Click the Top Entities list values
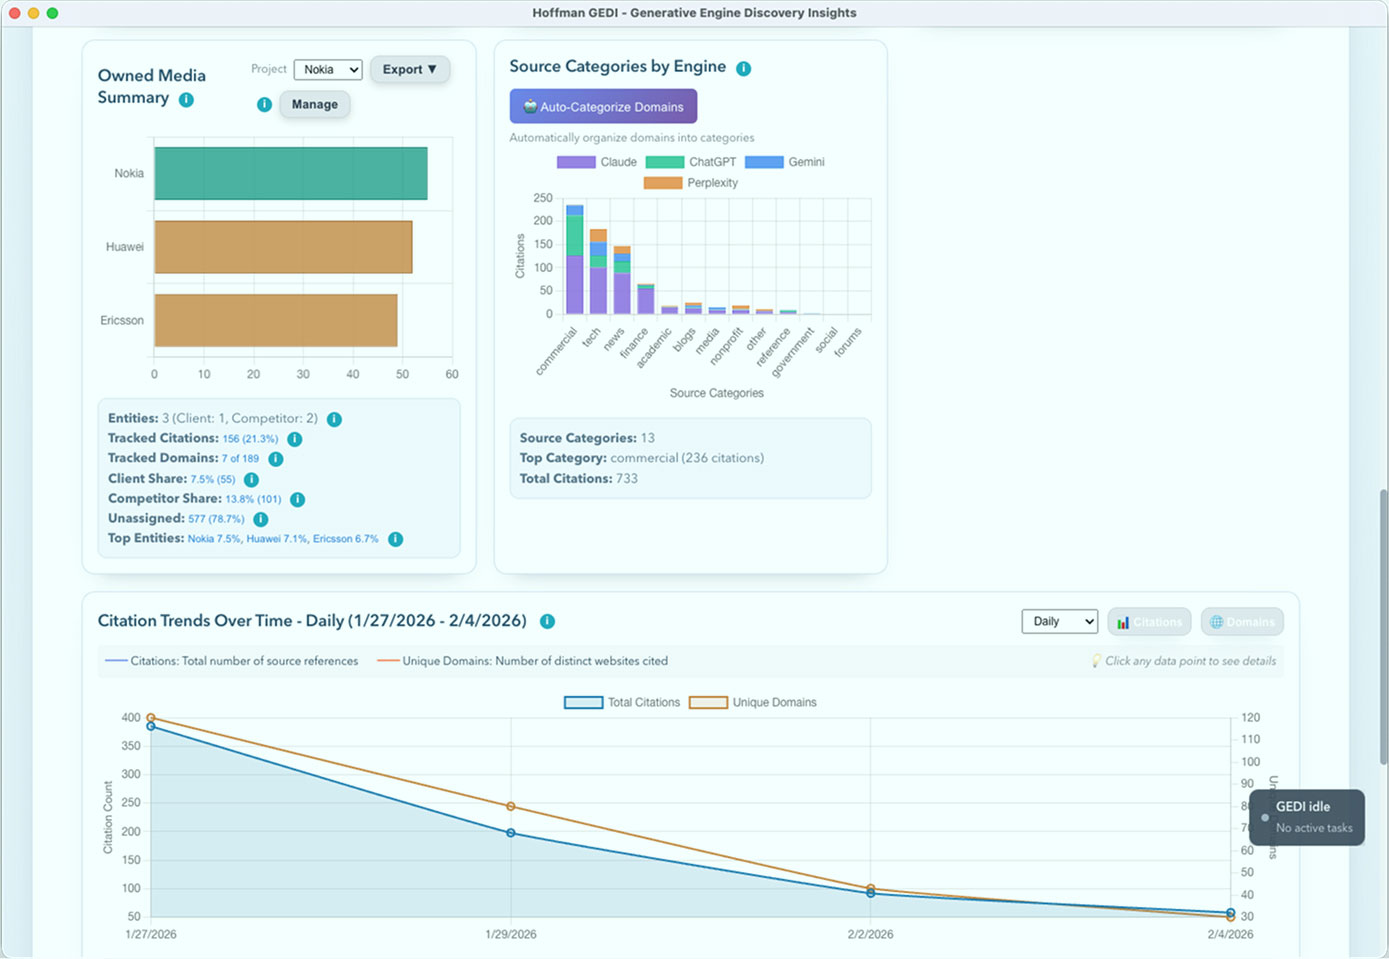Image resolution: width=1389 pixels, height=959 pixels. [283, 539]
